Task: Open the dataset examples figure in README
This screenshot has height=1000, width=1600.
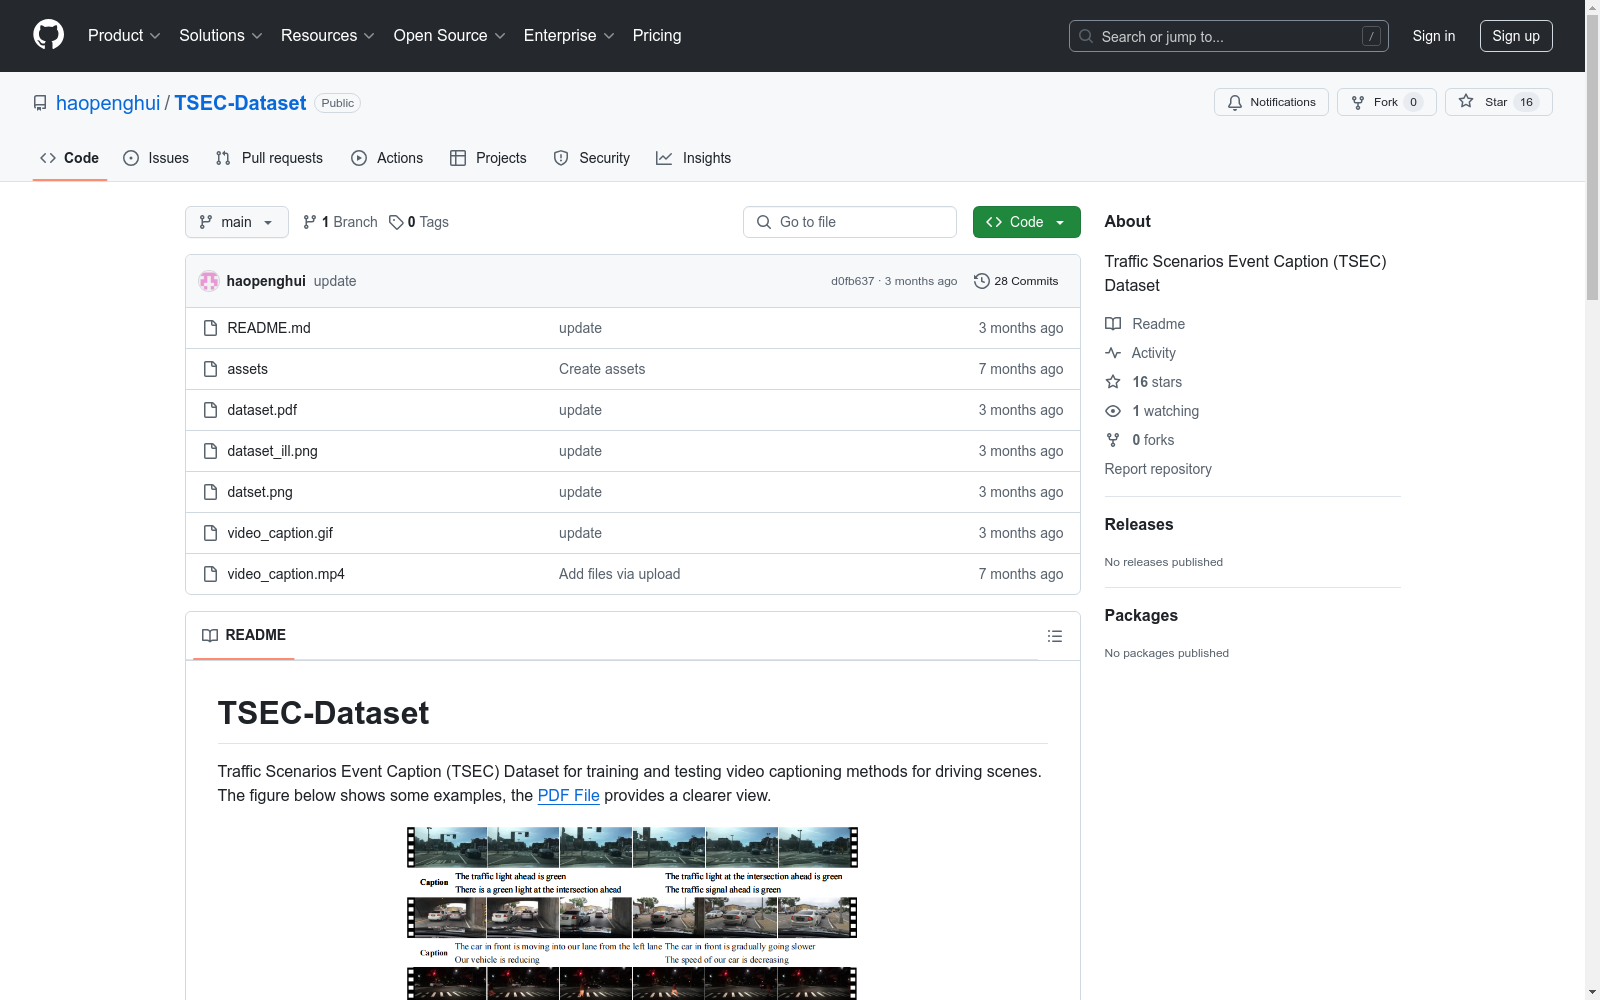Action: [632, 913]
